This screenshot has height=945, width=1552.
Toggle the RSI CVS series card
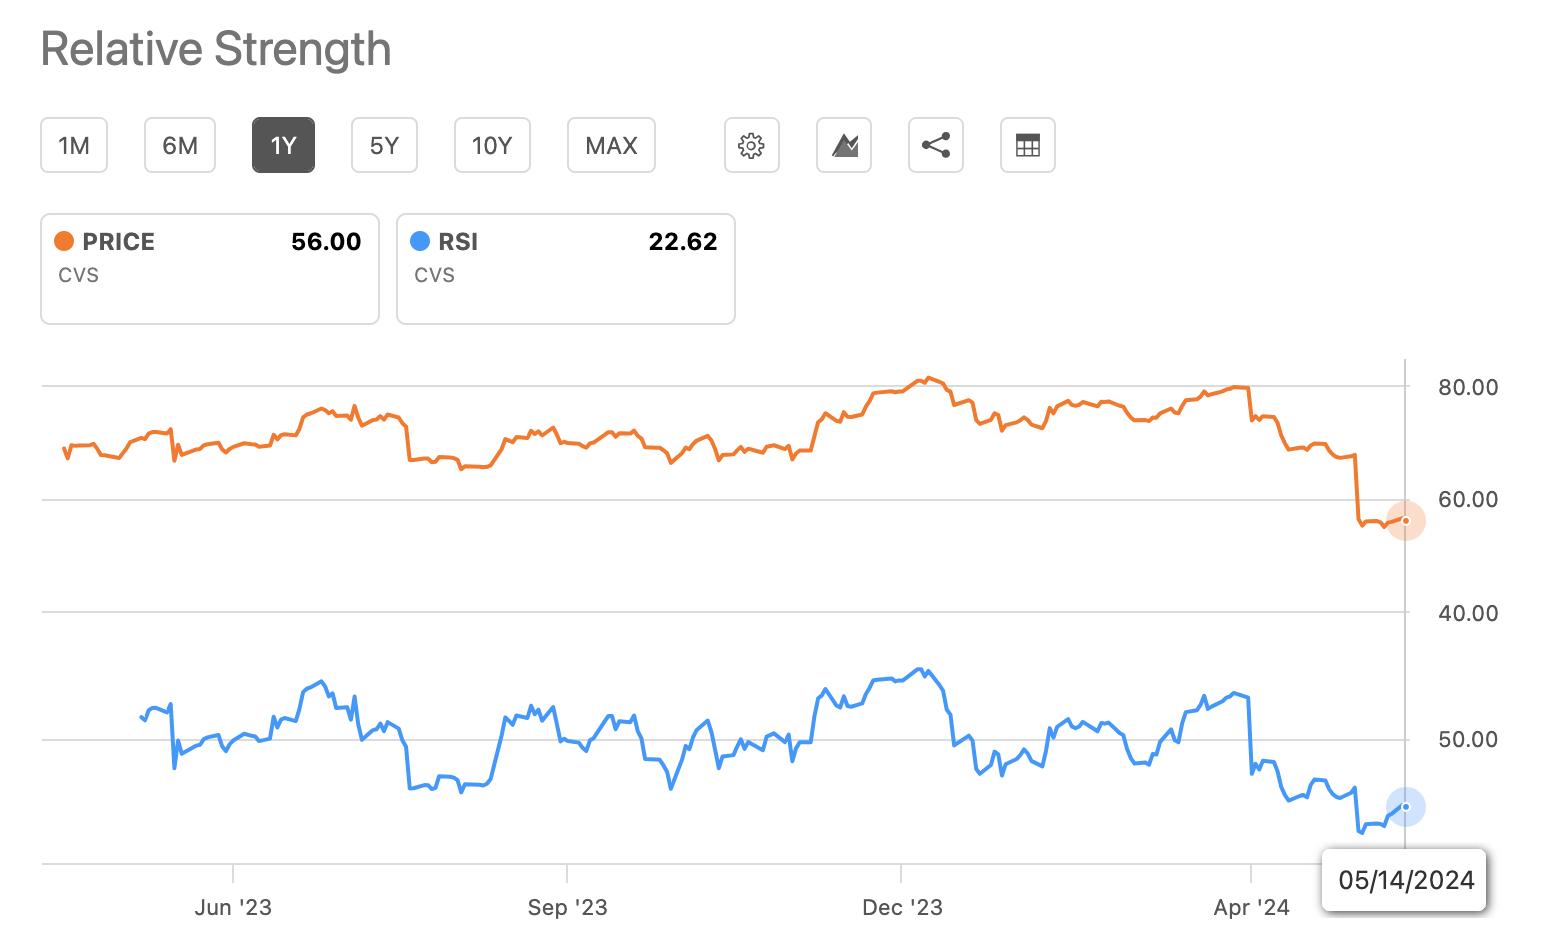click(566, 269)
